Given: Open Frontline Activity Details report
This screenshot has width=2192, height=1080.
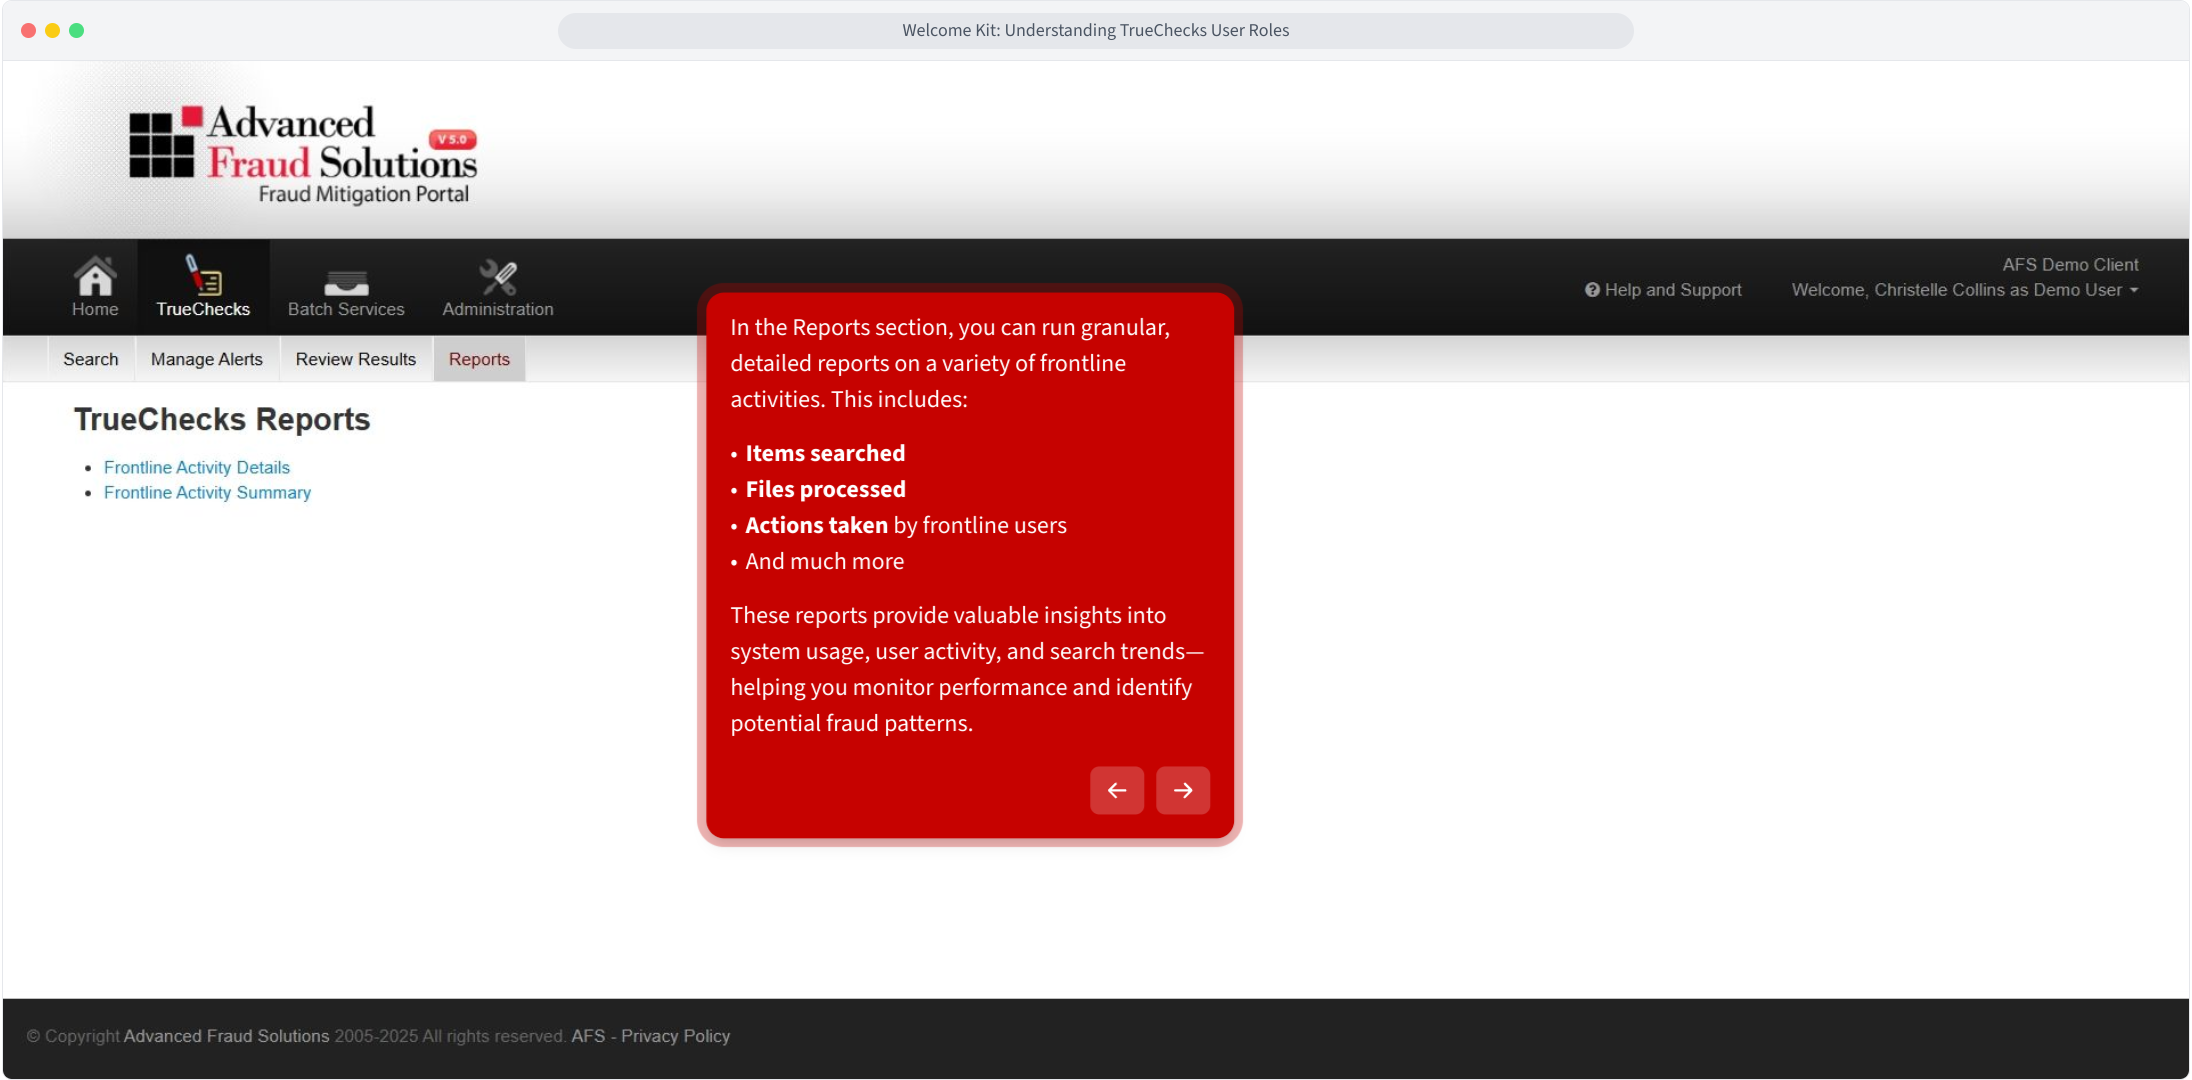Looking at the screenshot, I should tap(197, 467).
